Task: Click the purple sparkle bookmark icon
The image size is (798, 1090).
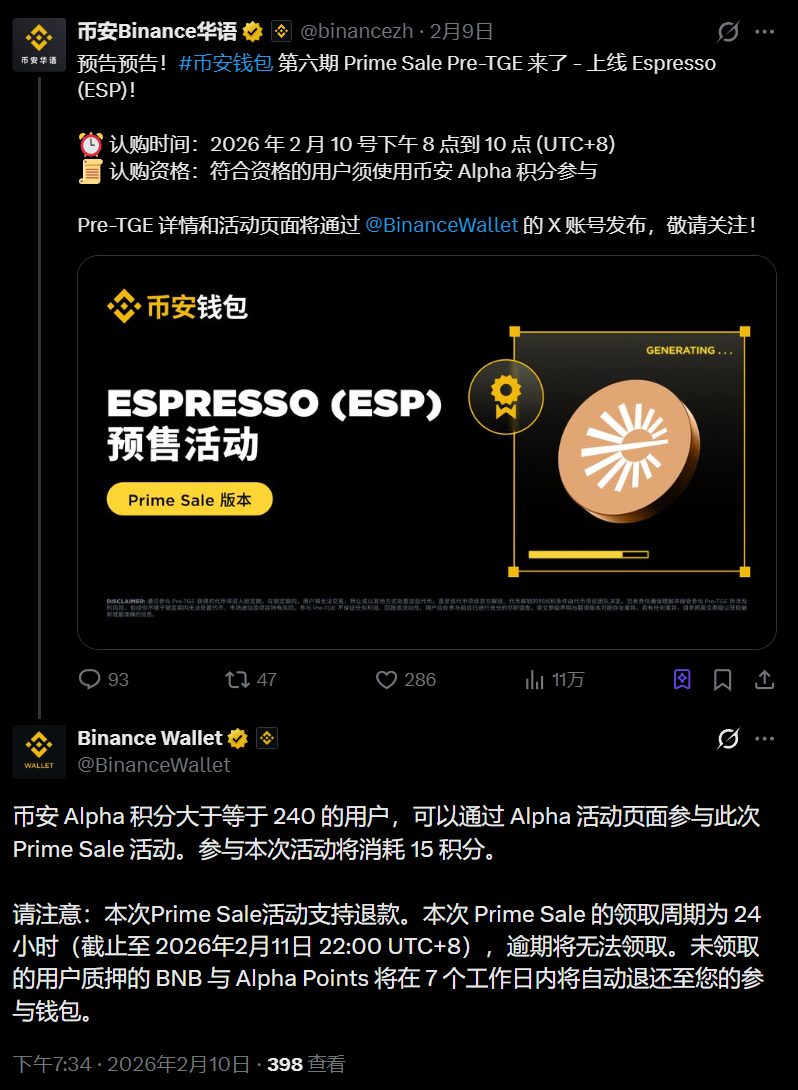Action: (x=682, y=679)
